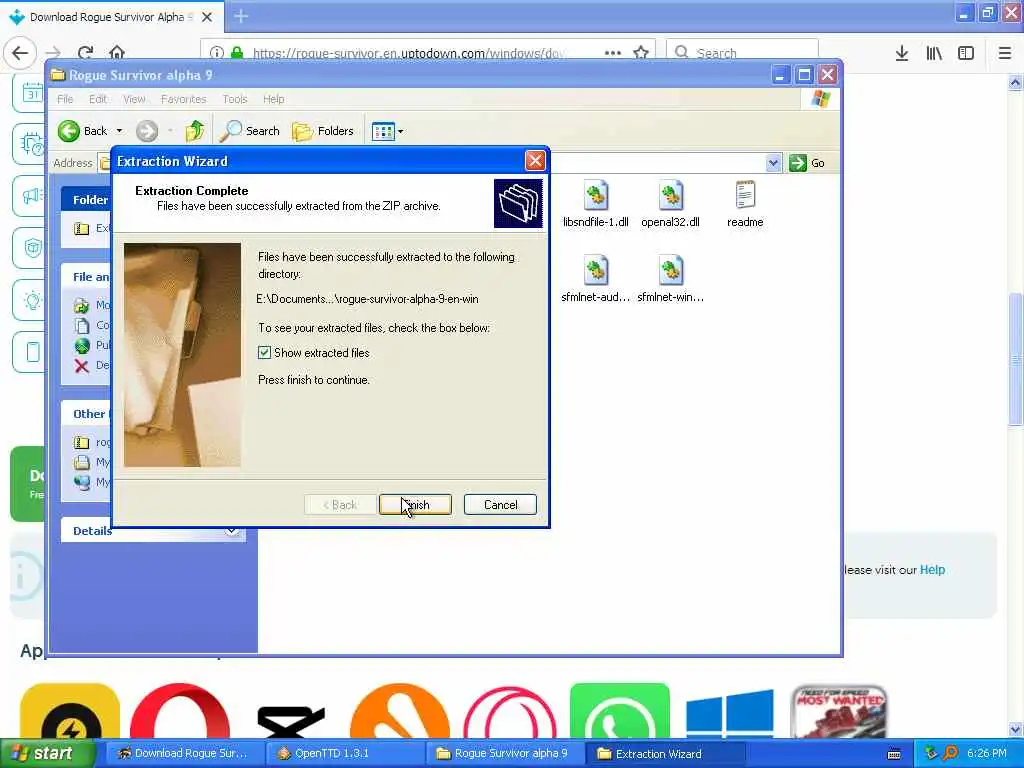The image size is (1024, 768).
Task: Click system tray clock
Action: (987, 753)
